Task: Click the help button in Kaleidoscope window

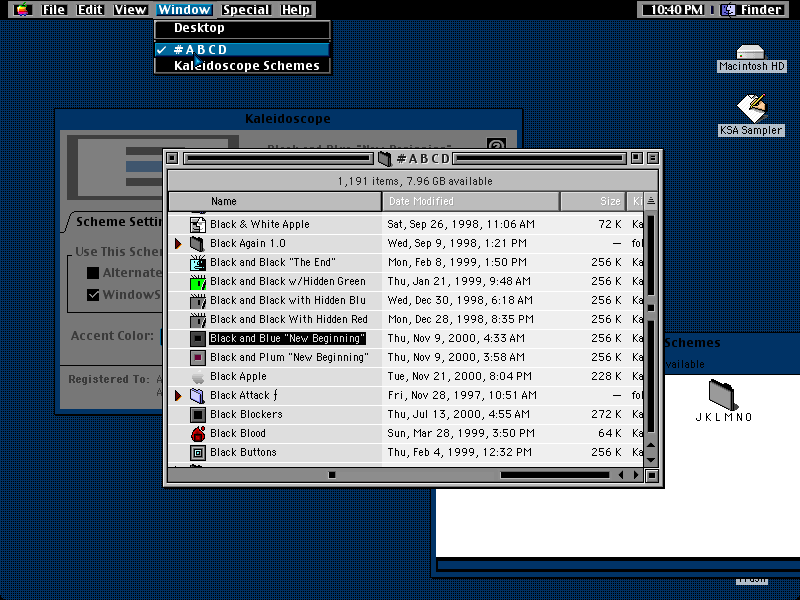Action: pos(496,144)
